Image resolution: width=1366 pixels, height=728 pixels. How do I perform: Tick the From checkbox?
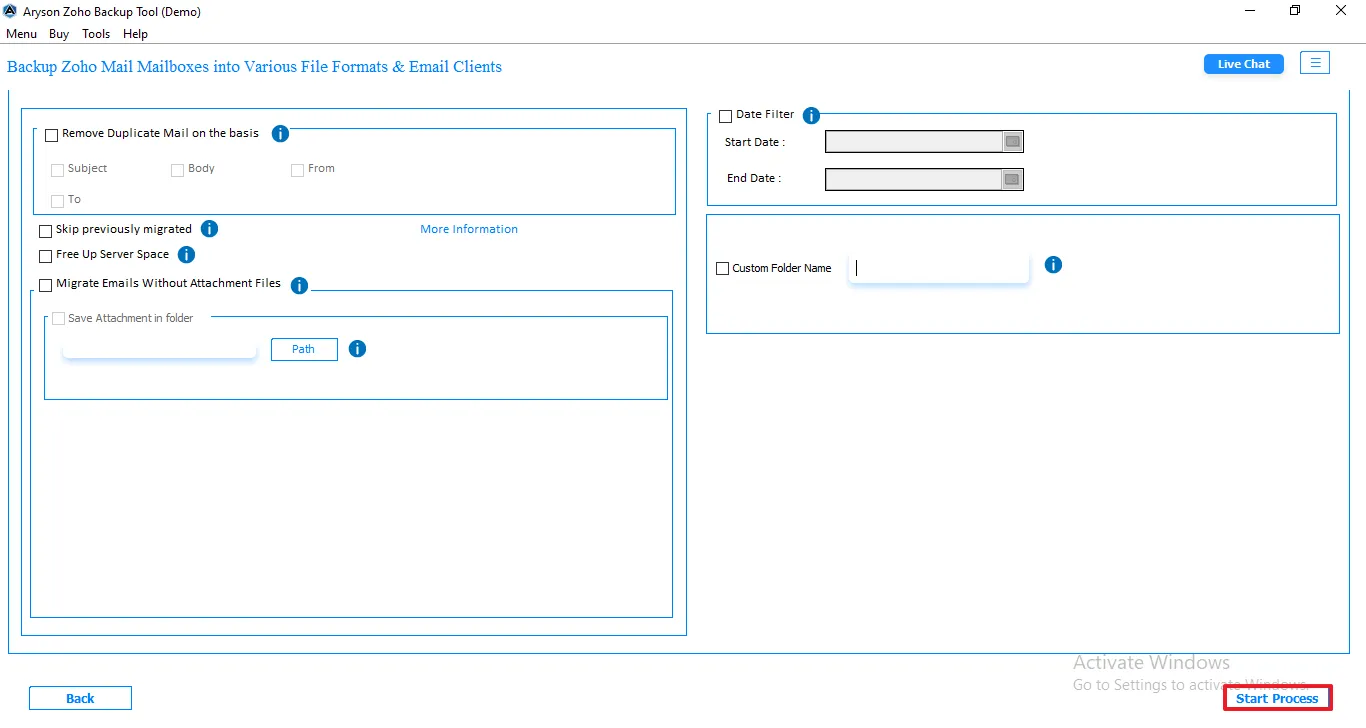click(x=297, y=170)
